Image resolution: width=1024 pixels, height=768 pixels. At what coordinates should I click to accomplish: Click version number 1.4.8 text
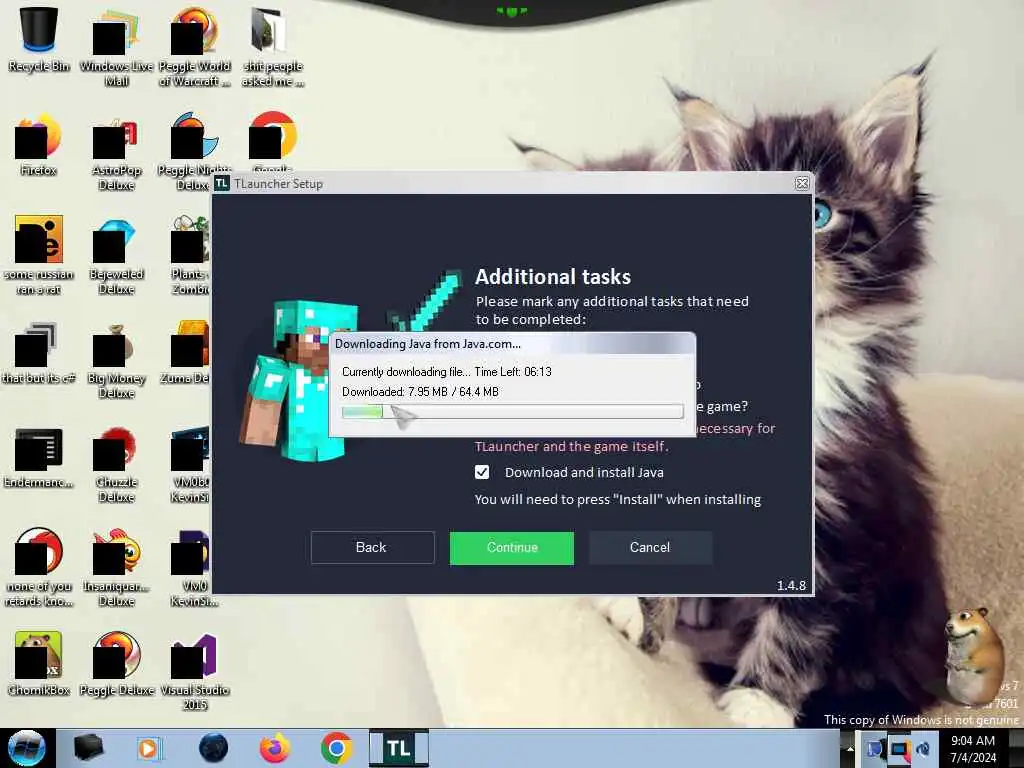[x=792, y=585]
